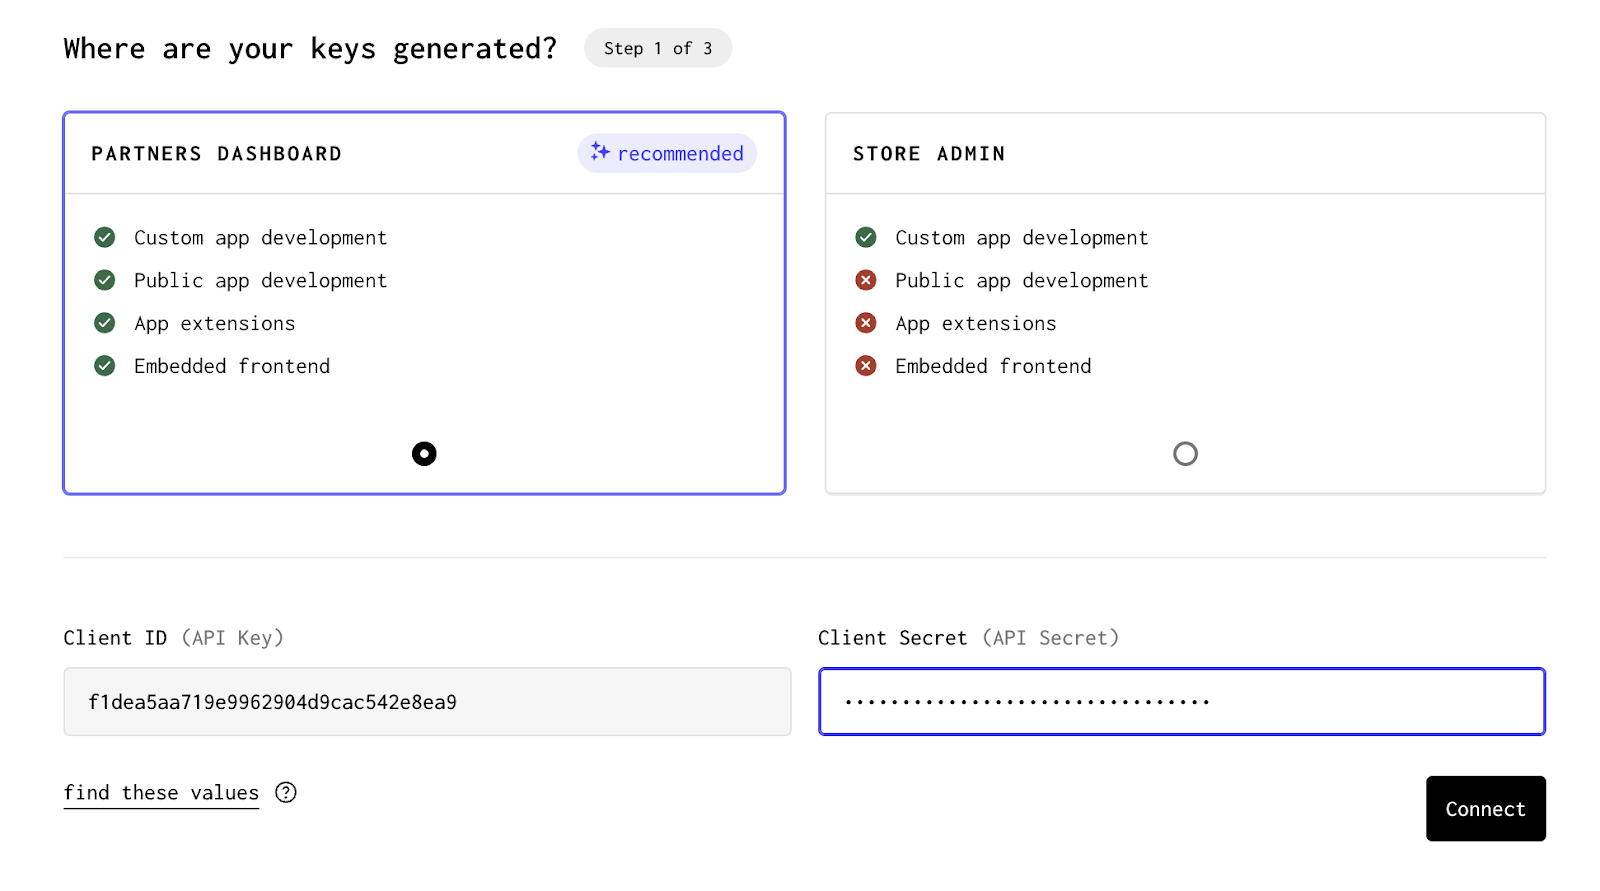Click Partners check icon for App extensions
The height and width of the screenshot is (891, 1600).
click(x=105, y=323)
